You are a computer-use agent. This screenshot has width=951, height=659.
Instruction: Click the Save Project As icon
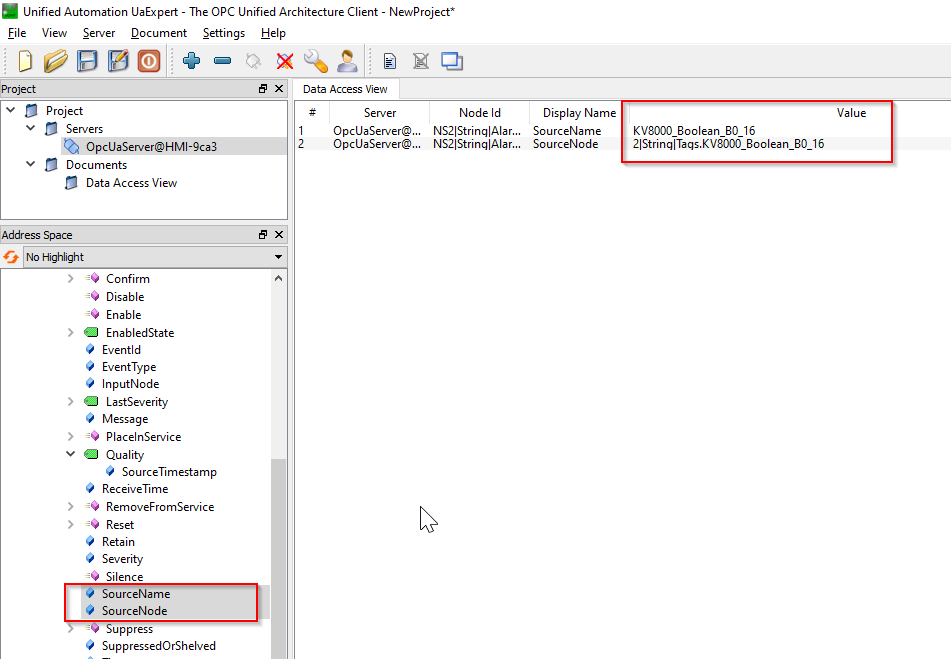tap(118, 61)
